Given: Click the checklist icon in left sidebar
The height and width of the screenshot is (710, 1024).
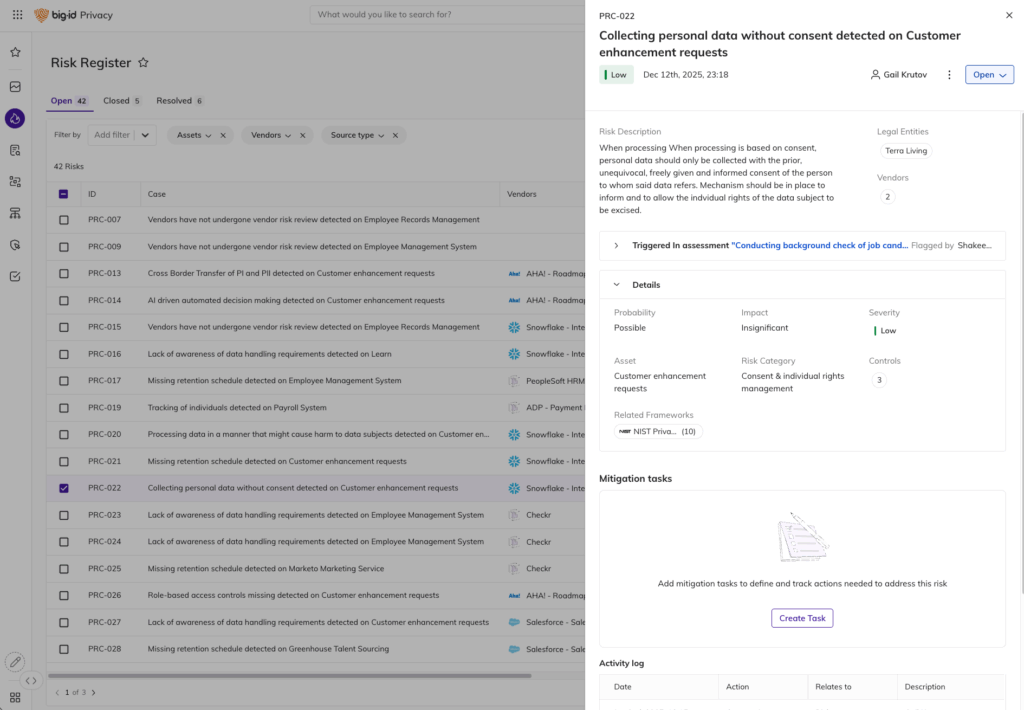Looking at the screenshot, I should [15, 276].
